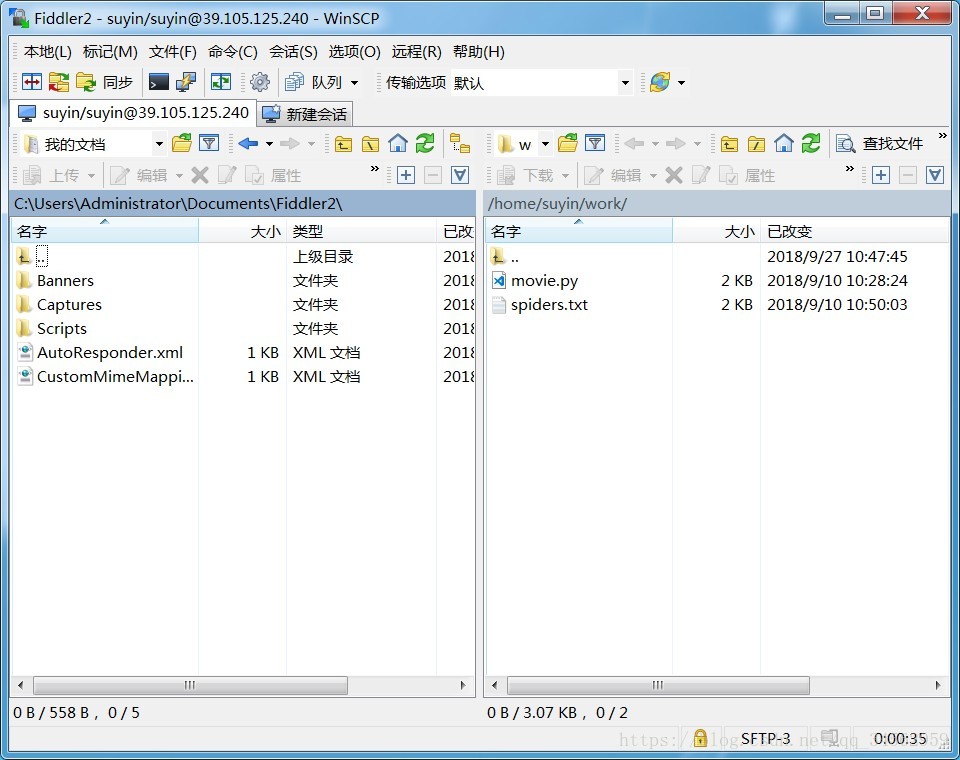This screenshot has height=760, width=960.
Task: Go to remote home directory icon
Action: point(784,143)
